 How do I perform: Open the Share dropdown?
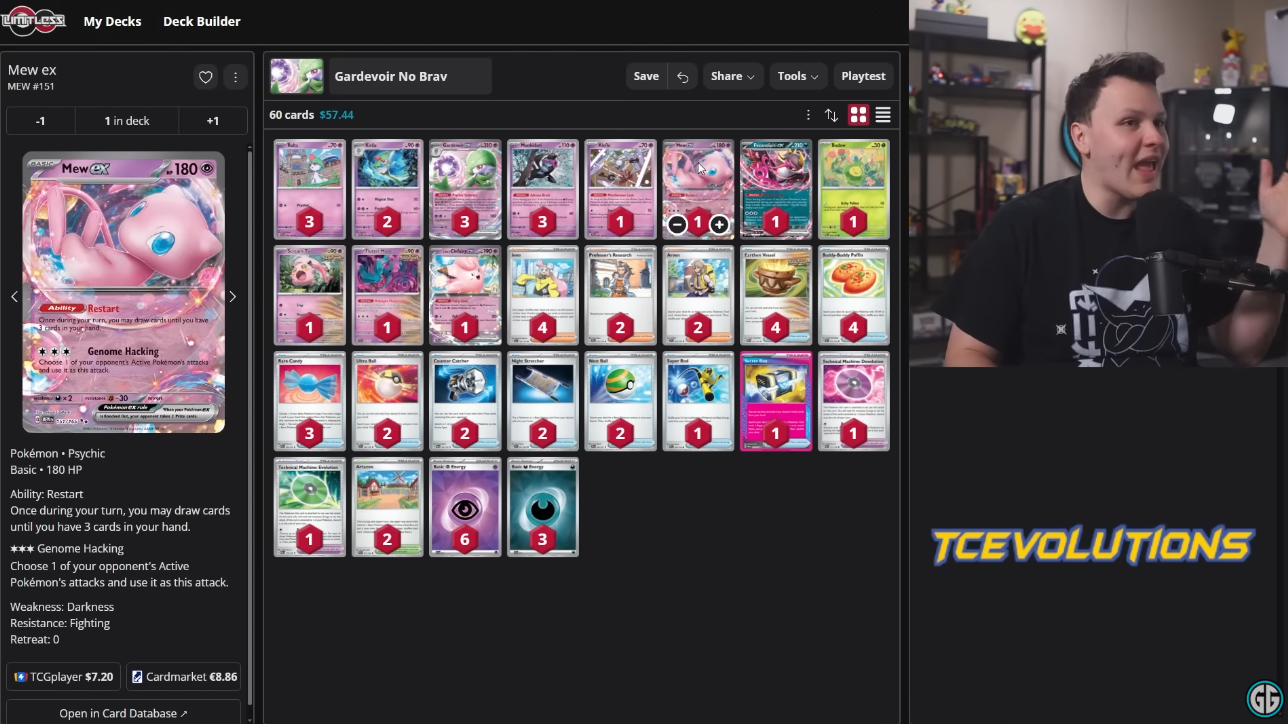732,76
